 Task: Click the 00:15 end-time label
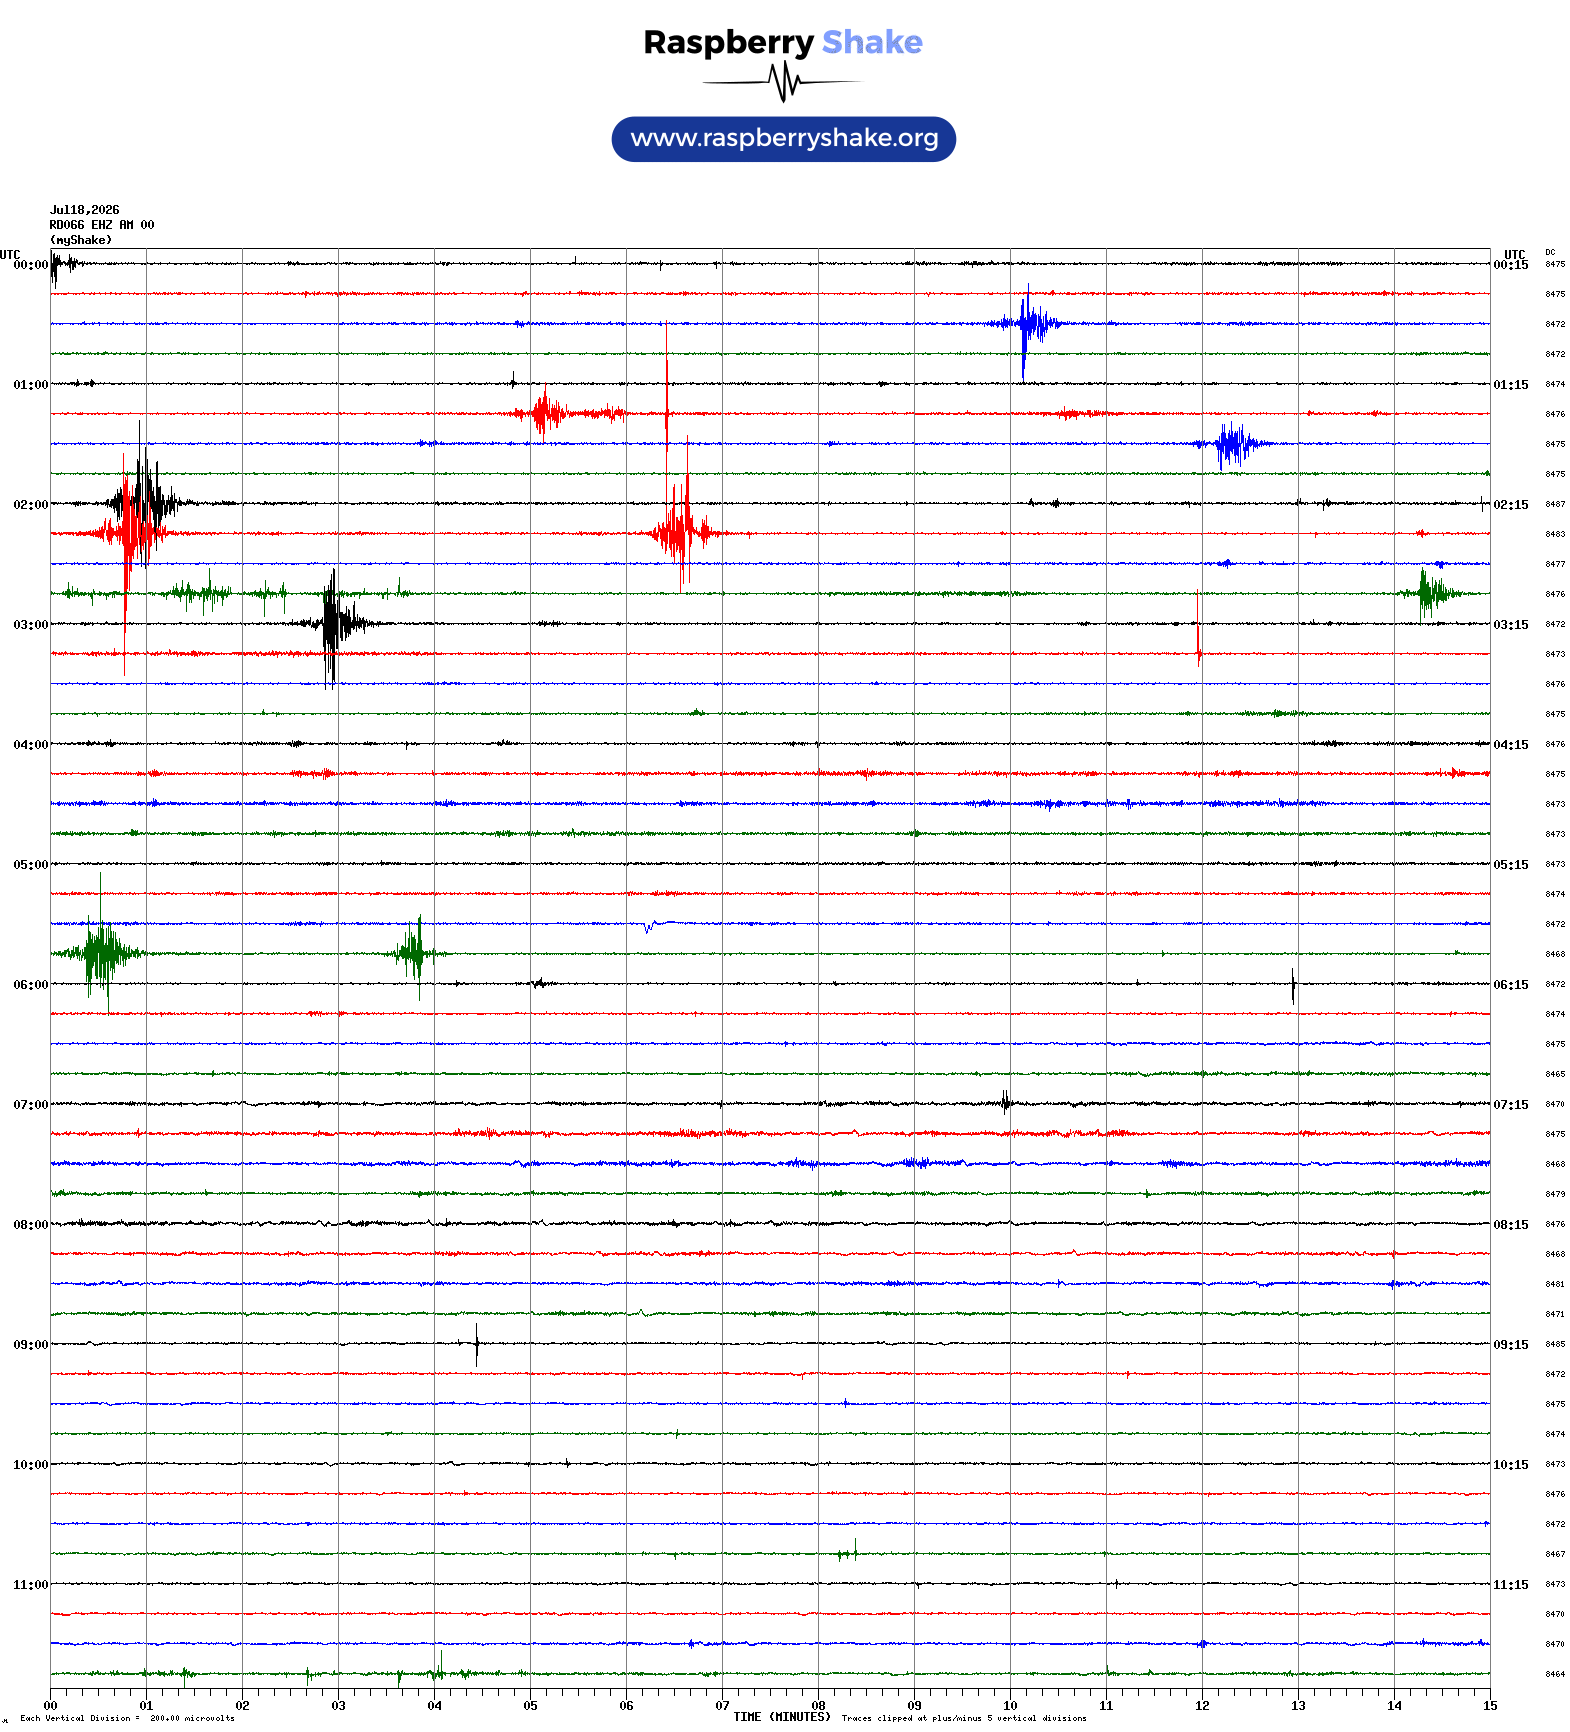[x=1511, y=265]
